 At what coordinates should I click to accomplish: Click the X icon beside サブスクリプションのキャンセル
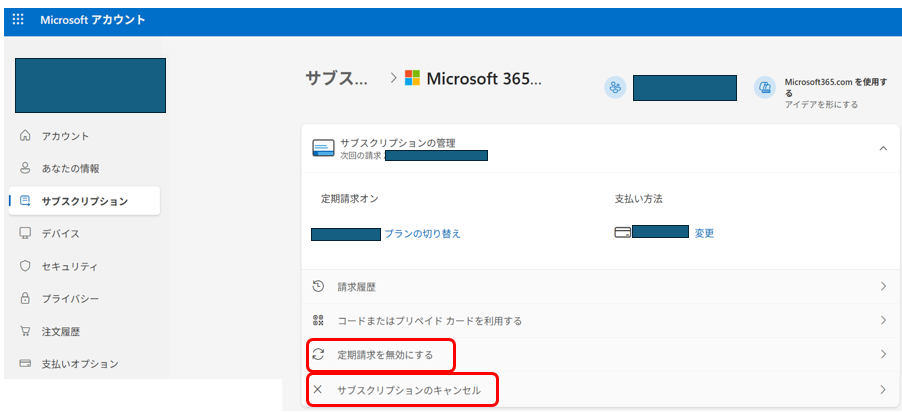318,389
